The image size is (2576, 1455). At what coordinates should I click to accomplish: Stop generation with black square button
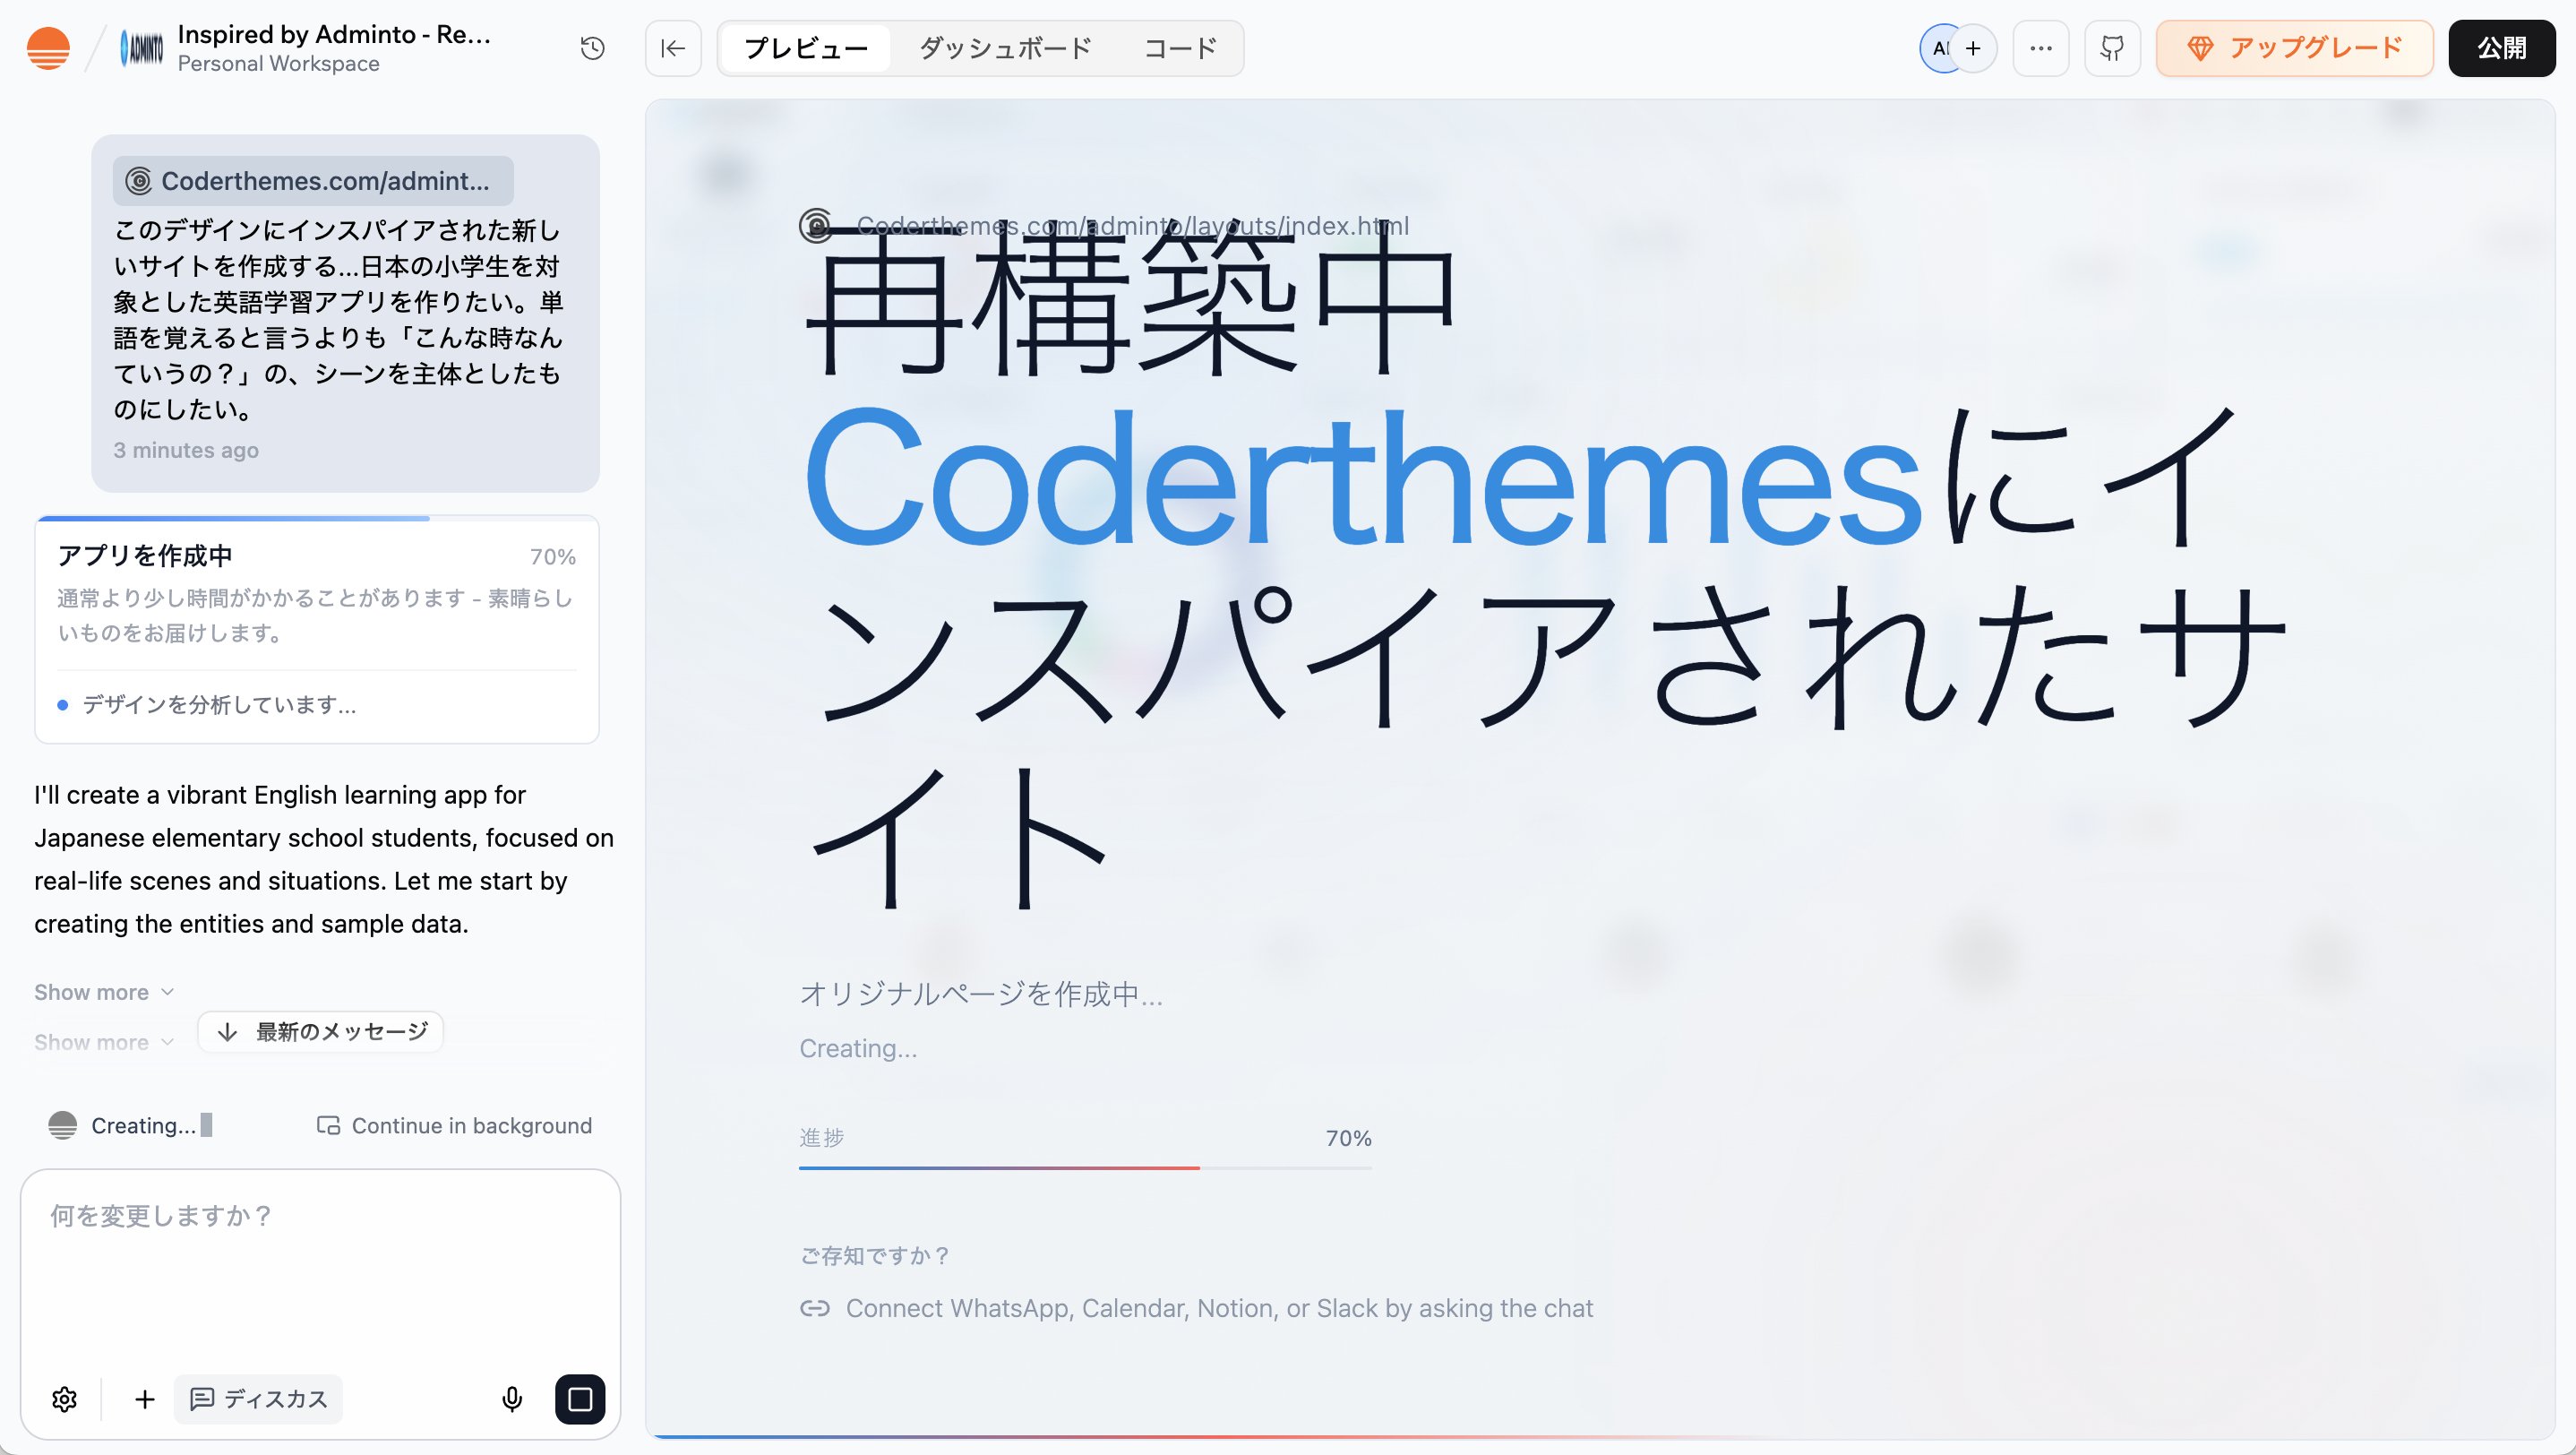tap(580, 1399)
